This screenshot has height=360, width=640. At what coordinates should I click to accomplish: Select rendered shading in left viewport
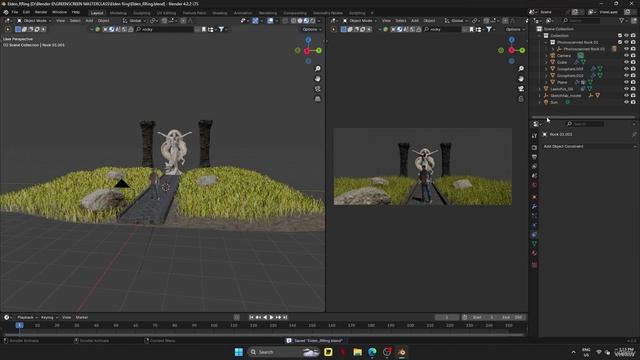[313, 21]
